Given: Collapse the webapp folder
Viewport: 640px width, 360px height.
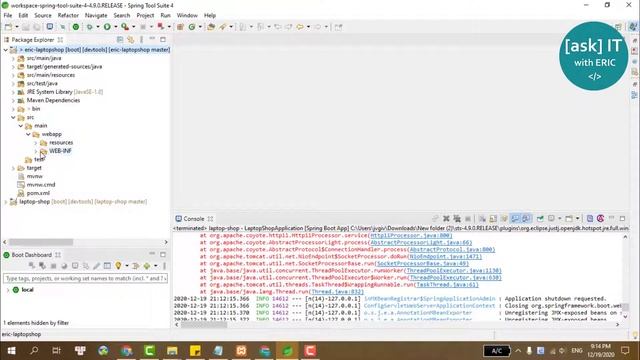Looking at the screenshot, I should [28, 134].
